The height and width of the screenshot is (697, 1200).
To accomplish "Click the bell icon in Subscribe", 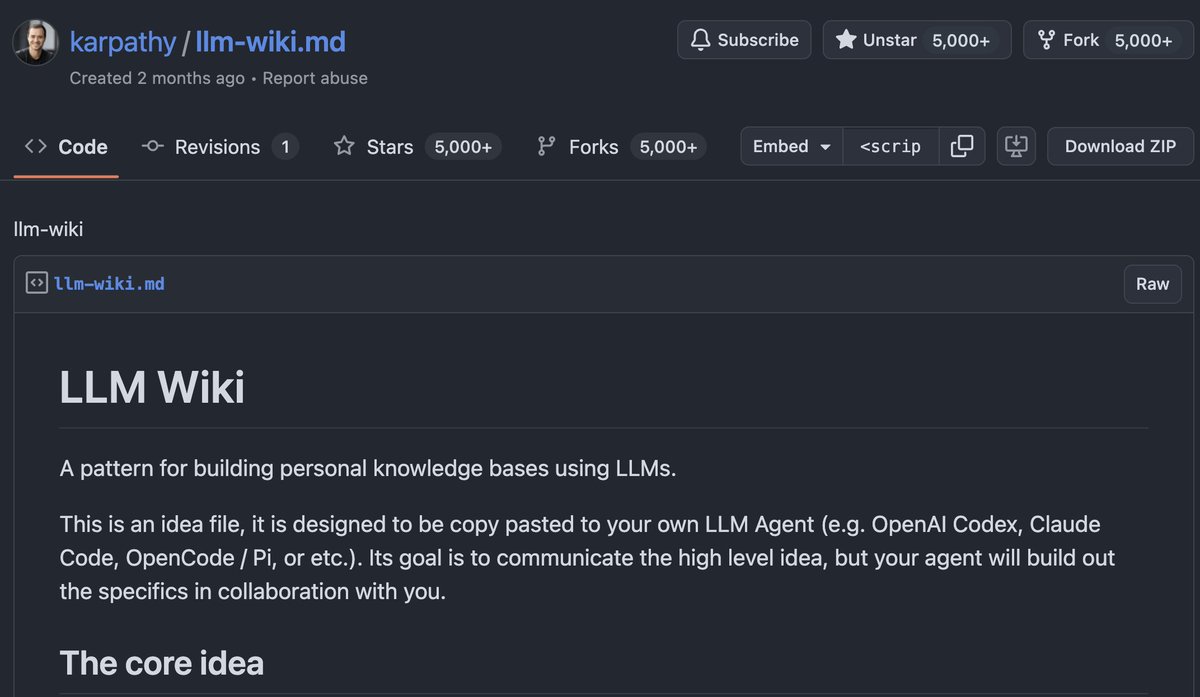I will coord(700,40).
